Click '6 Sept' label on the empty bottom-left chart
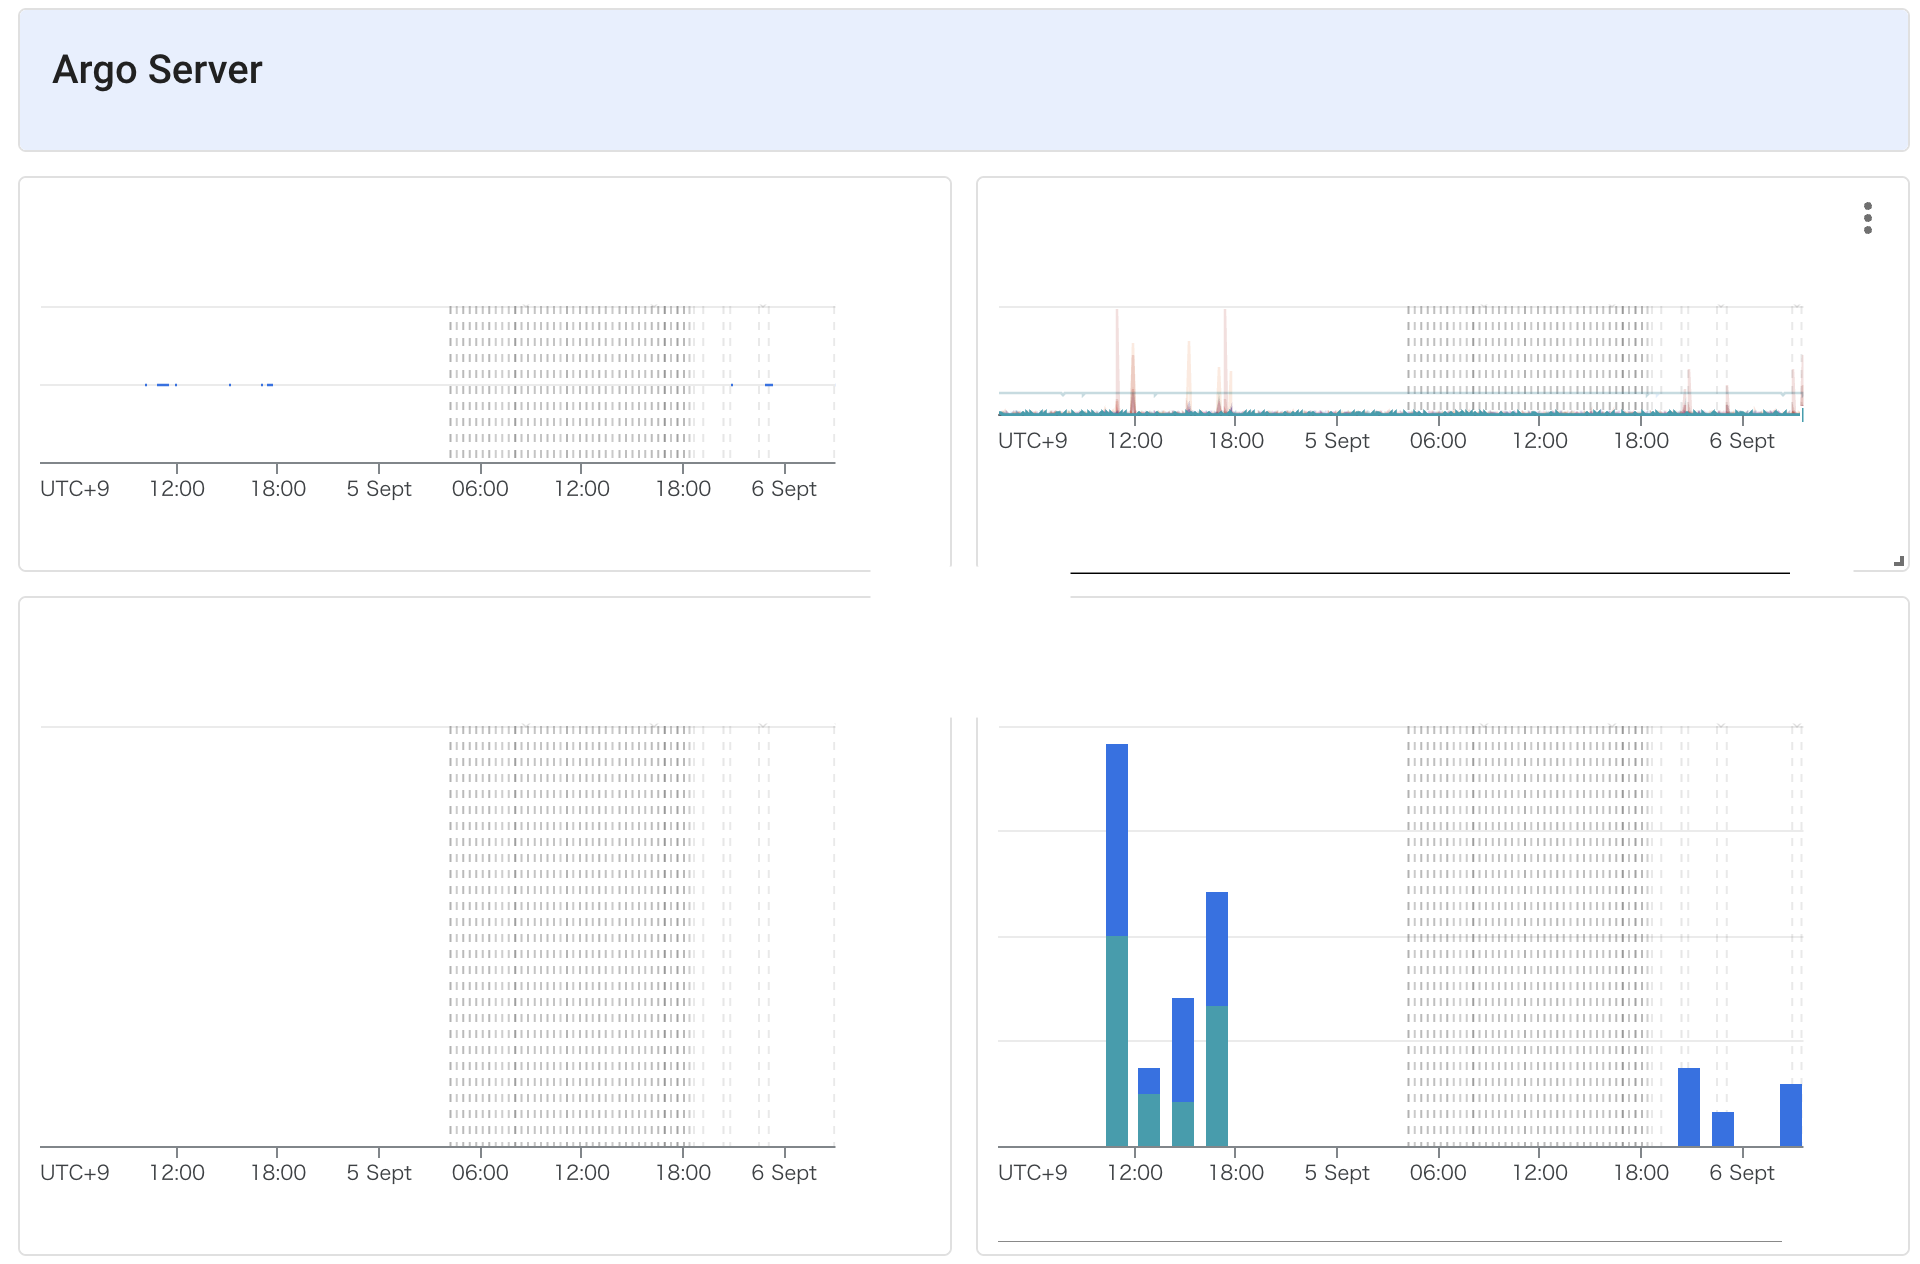The height and width of the screenshot is (1264, 1920). coord(784,1172)
